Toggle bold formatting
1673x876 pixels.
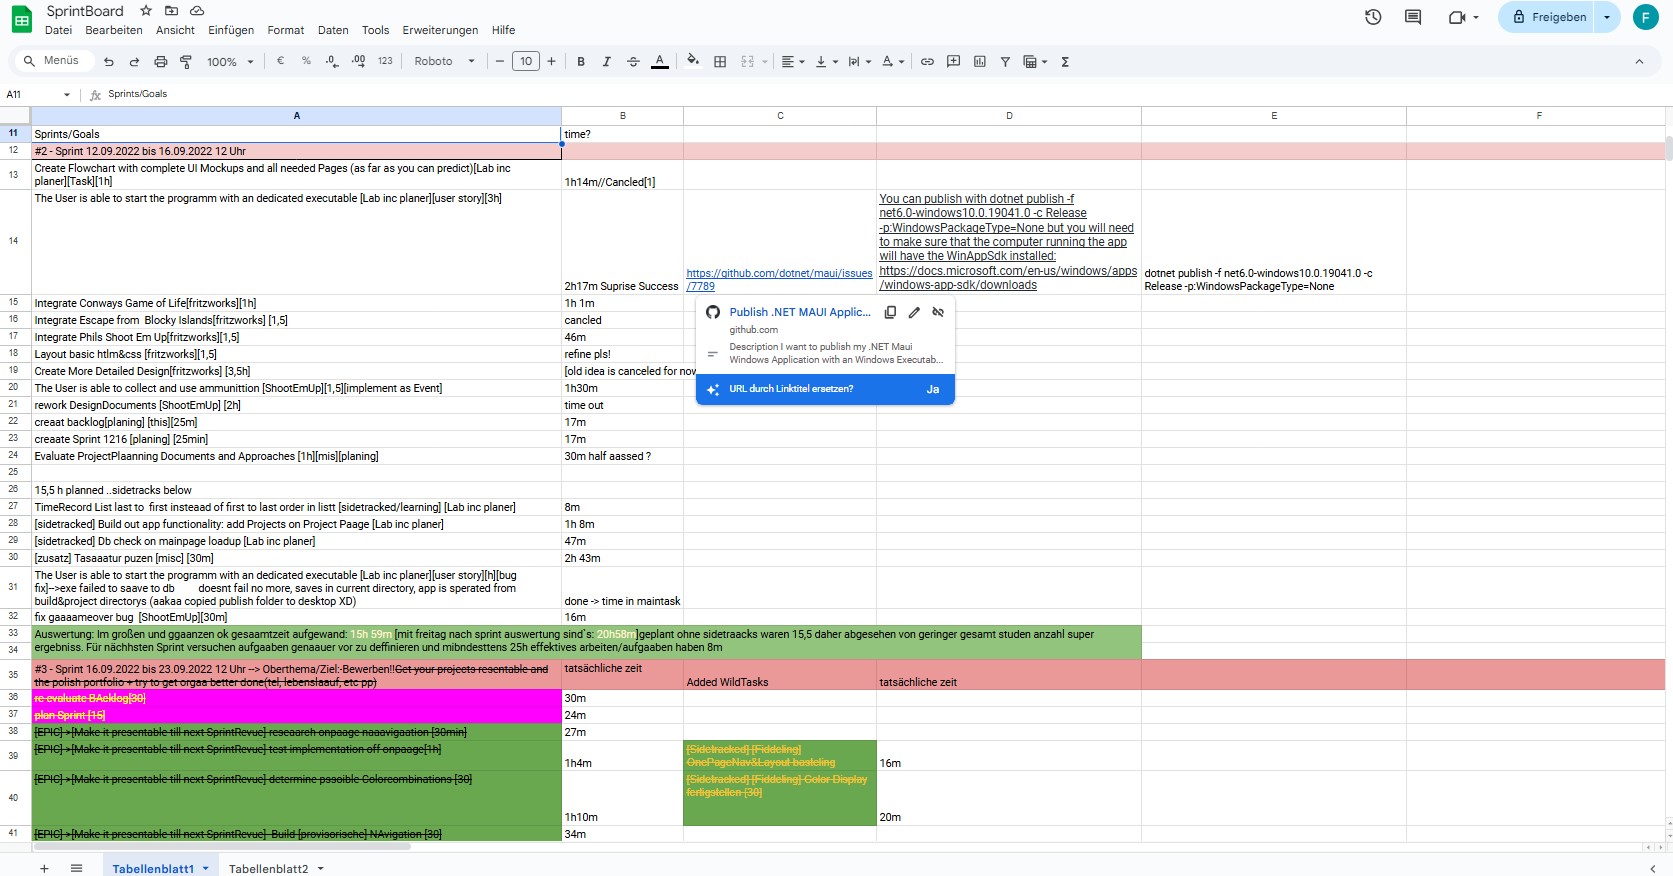click(x=581, y=61)
